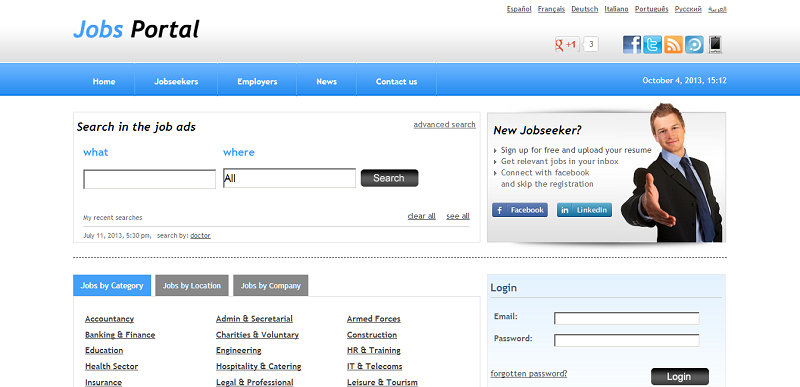Click the +1 count bubble showing 3
The height and width of the screenshot is (387, 800).
pyautogui.click(x=591, y=45)
